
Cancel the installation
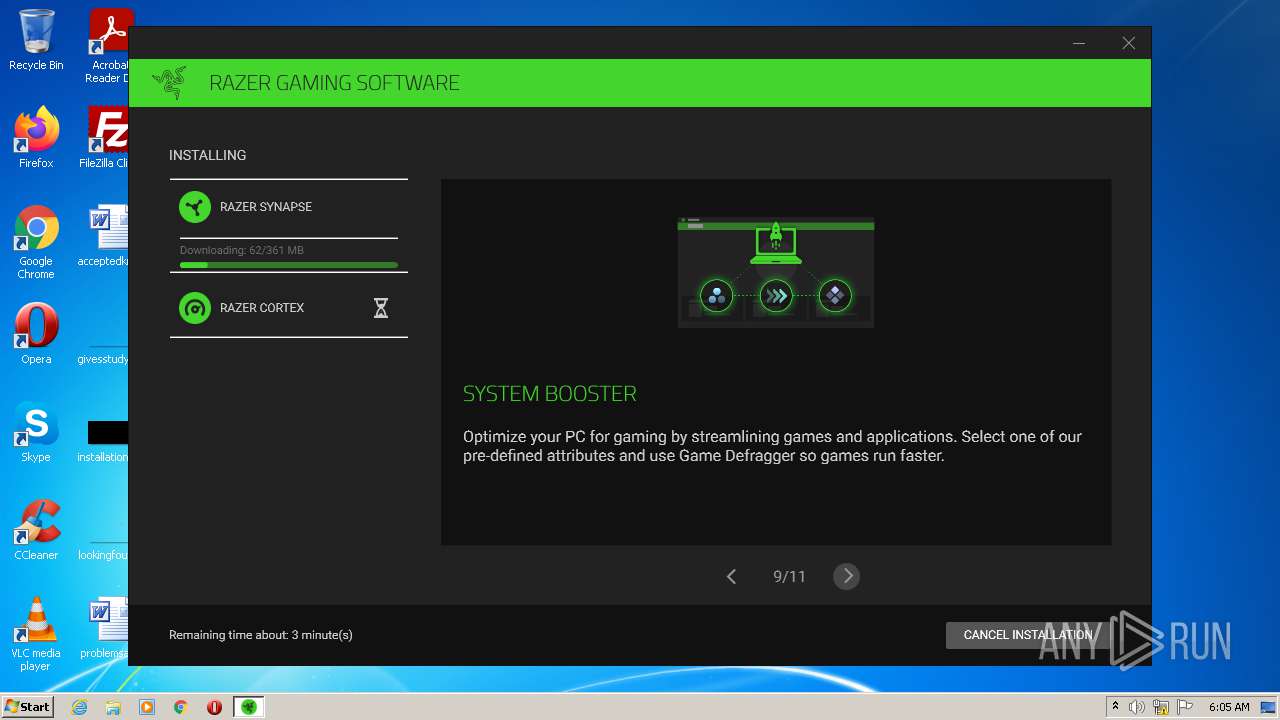click(x=1028, y=635)
